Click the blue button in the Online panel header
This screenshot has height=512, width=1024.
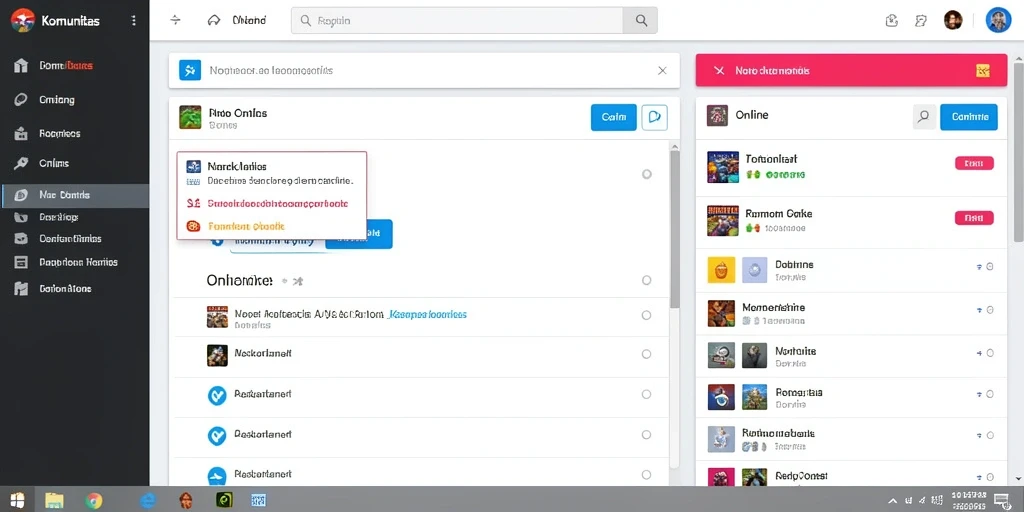[x=968, y=117]
